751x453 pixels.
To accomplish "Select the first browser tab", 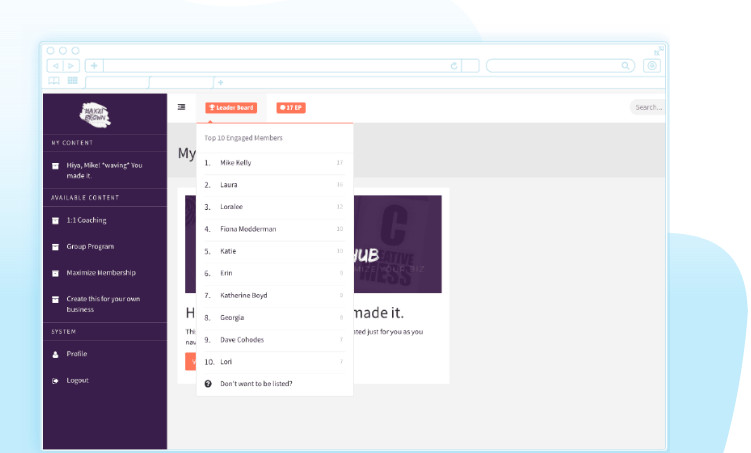I will click(x=117, y=82).
